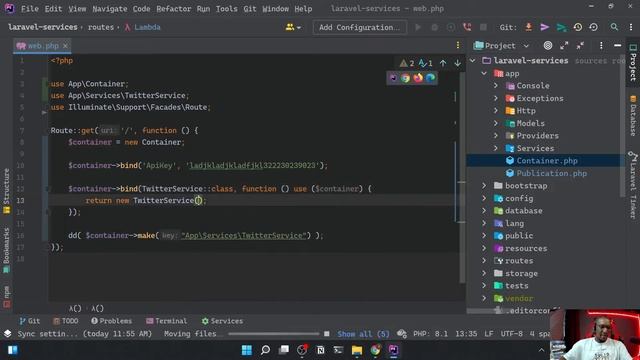Click the warnings count inspection indicator

[x=407, y=63]
